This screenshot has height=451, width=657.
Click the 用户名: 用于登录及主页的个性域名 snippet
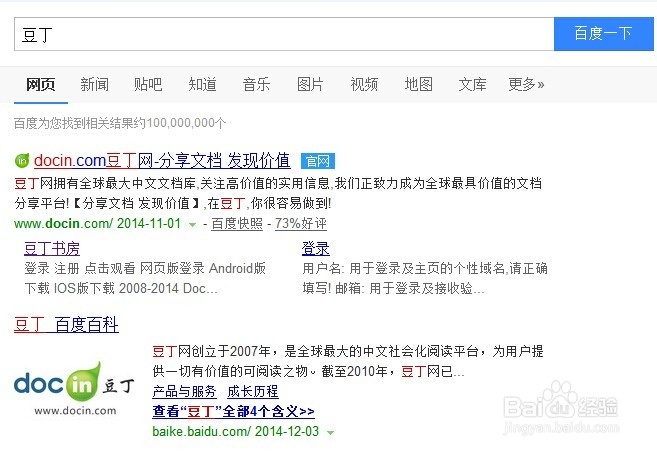[x=425, y=278]
